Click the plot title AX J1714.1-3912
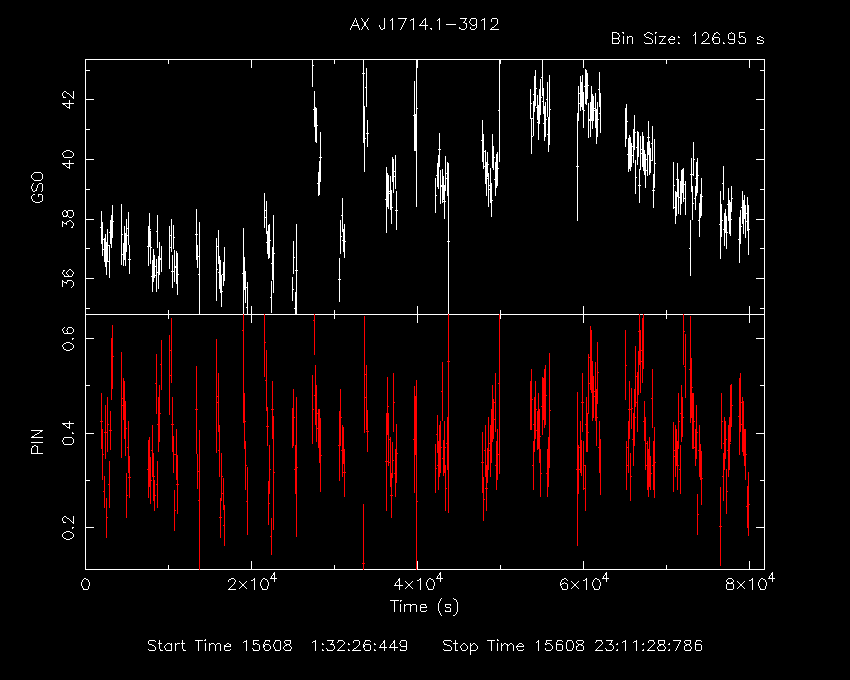850x680 pixels. tap(424, 24)
